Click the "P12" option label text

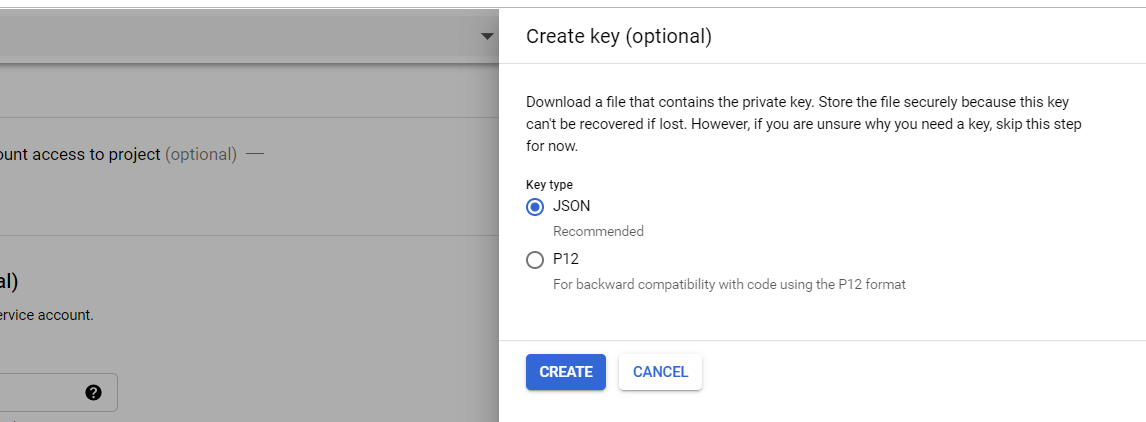pyautogui.click(x=566, y=259)
